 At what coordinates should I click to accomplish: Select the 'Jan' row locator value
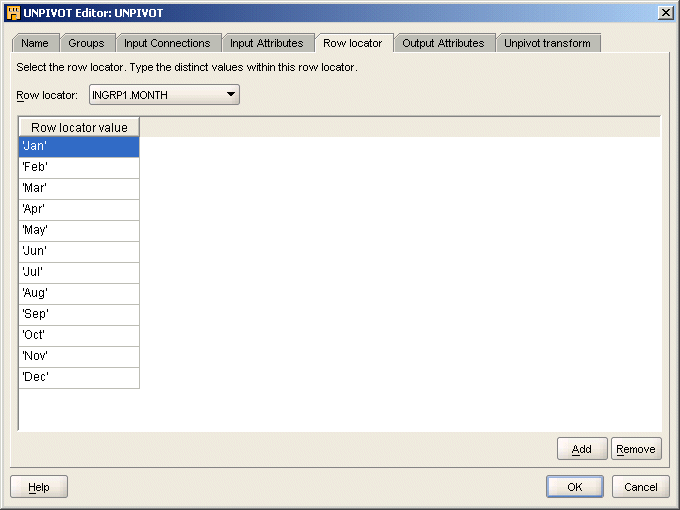(79, 147)
